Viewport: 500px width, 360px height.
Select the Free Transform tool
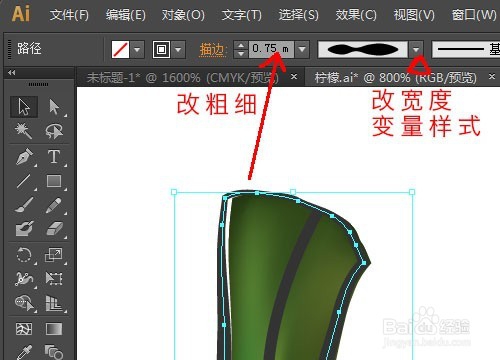(54, 279)
